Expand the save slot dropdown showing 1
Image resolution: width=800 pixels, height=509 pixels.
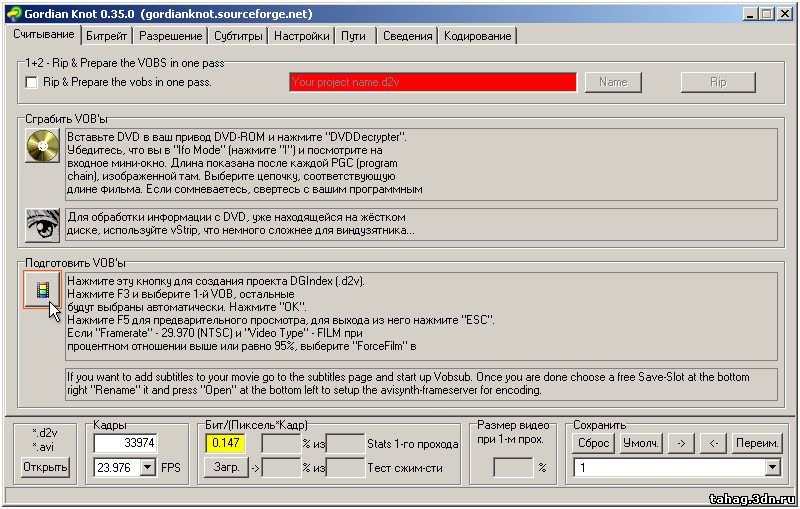772,467
